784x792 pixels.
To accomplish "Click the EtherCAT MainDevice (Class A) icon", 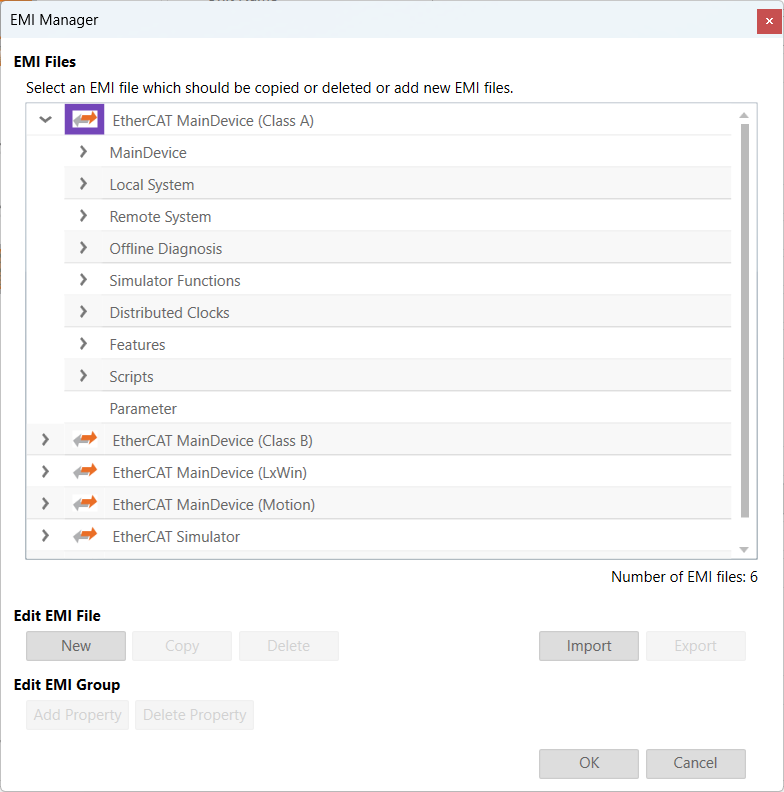I will (x=85, y=120).
